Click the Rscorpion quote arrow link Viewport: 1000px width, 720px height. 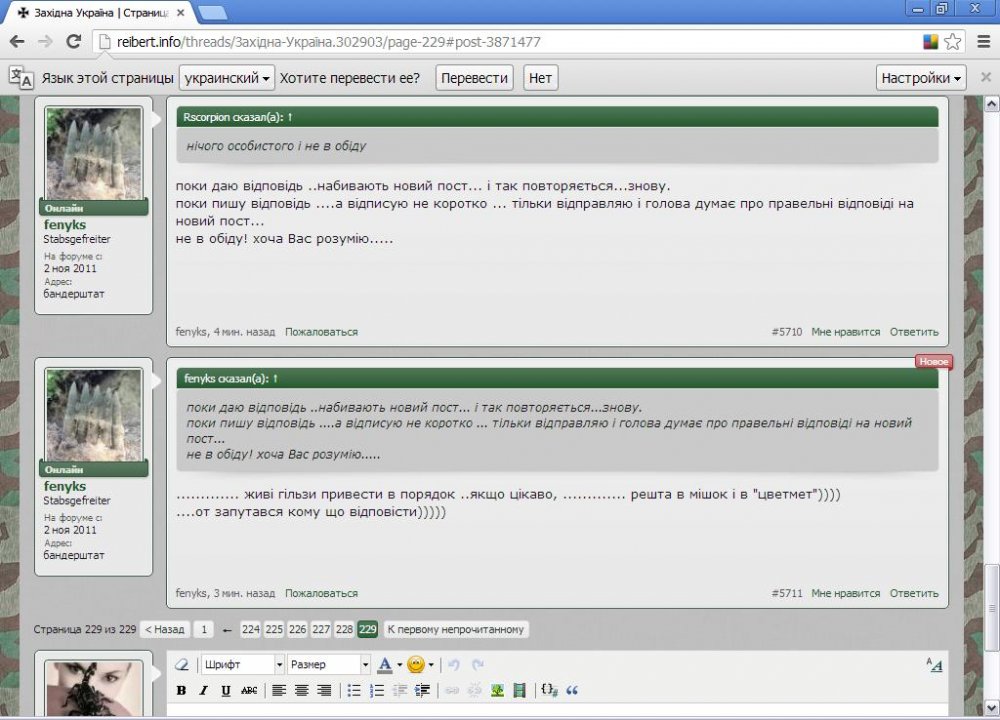pyautogui.click(x=290, y=117)
